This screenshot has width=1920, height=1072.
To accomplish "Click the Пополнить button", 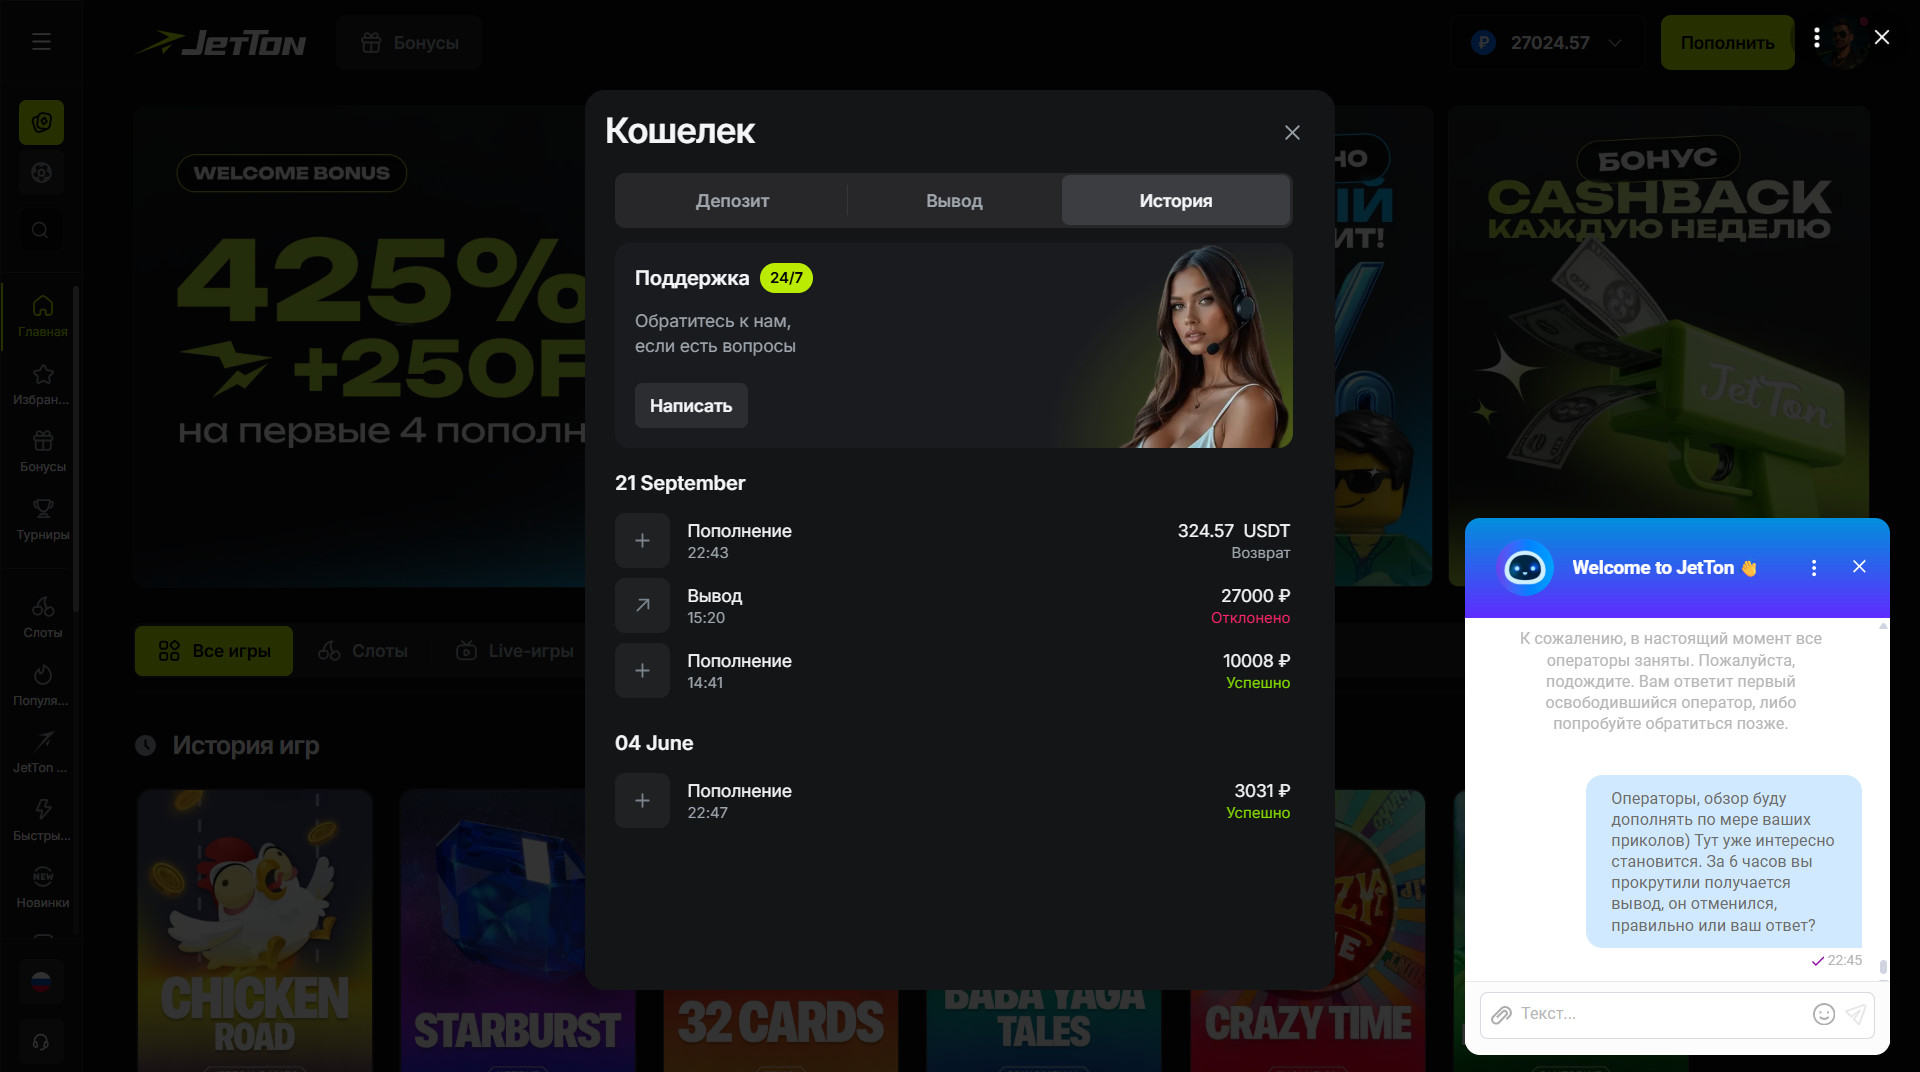I will (1727, 43).
